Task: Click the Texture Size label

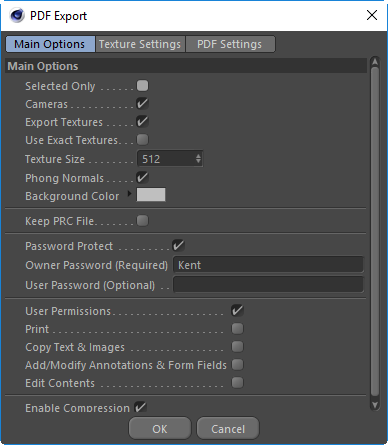Action: coord(55,159)
